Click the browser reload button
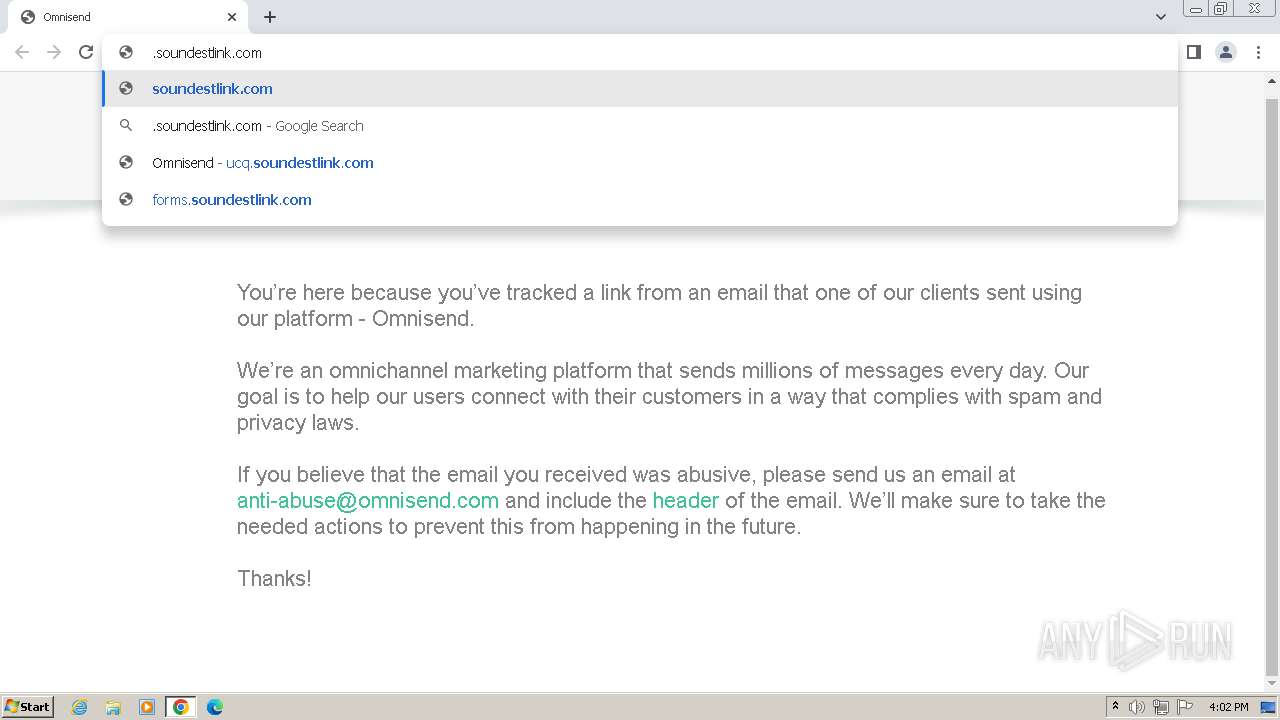1280x720 pixels. point(86,52)
